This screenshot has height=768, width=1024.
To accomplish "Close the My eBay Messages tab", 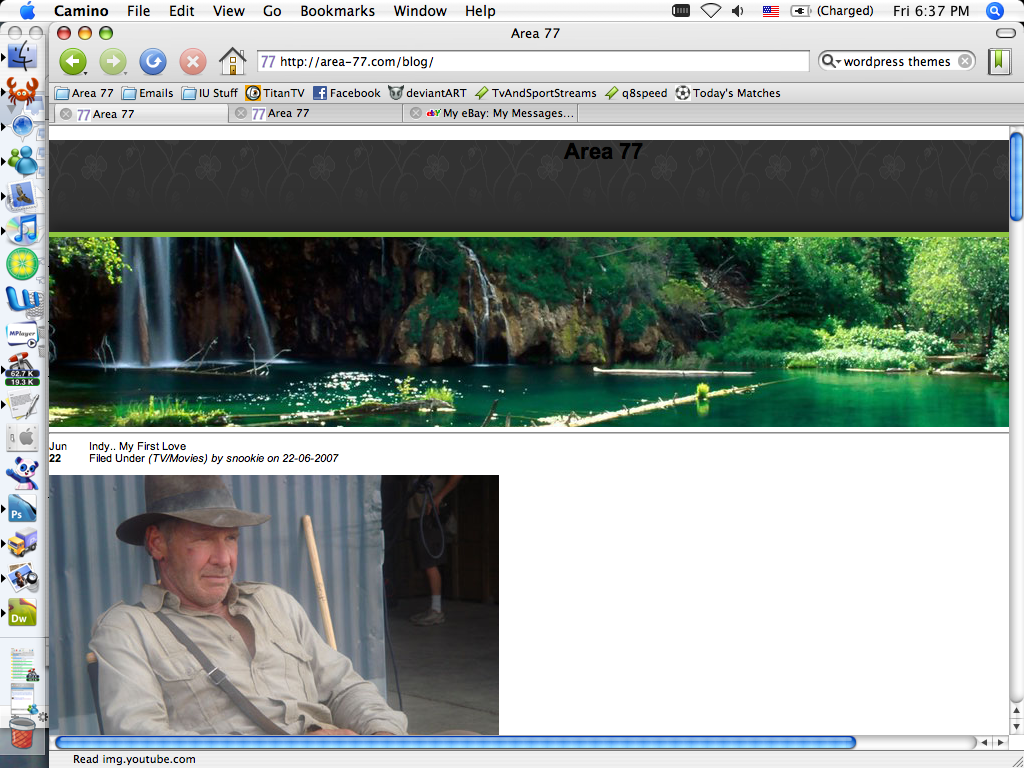I will (415, 113).
